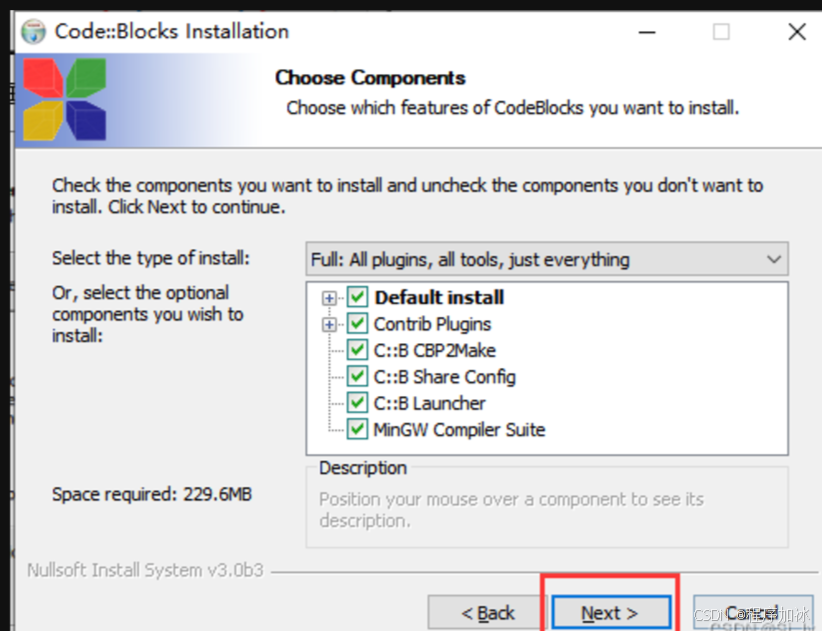Expand the Contrib Plugins tree node
This screenshot has height=631, width=822.
click(x=331, y=323)
